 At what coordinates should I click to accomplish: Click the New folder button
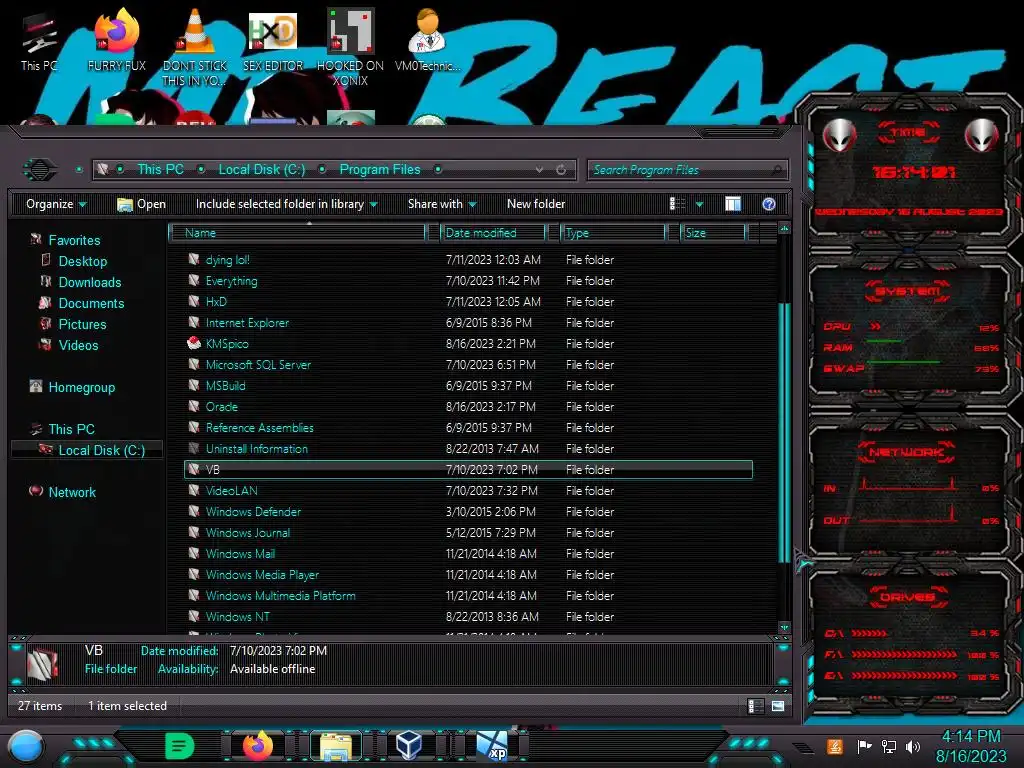[536, 204]
